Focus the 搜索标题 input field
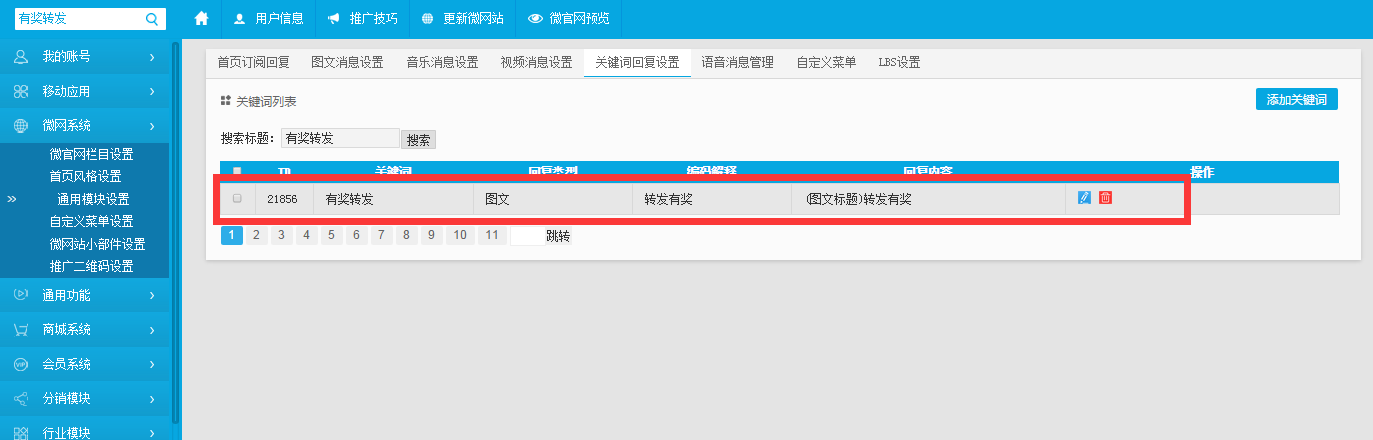The image size is (1373, 440). (x=340, y=139)
